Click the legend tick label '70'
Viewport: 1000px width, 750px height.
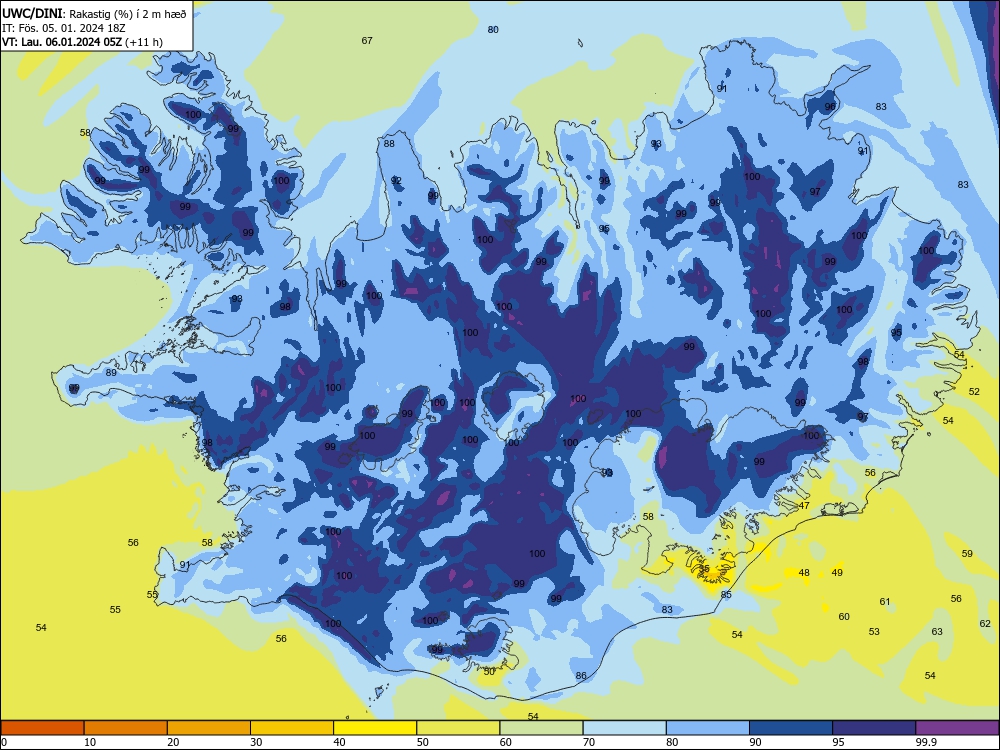pyautogui.click(x=589, y=742)
